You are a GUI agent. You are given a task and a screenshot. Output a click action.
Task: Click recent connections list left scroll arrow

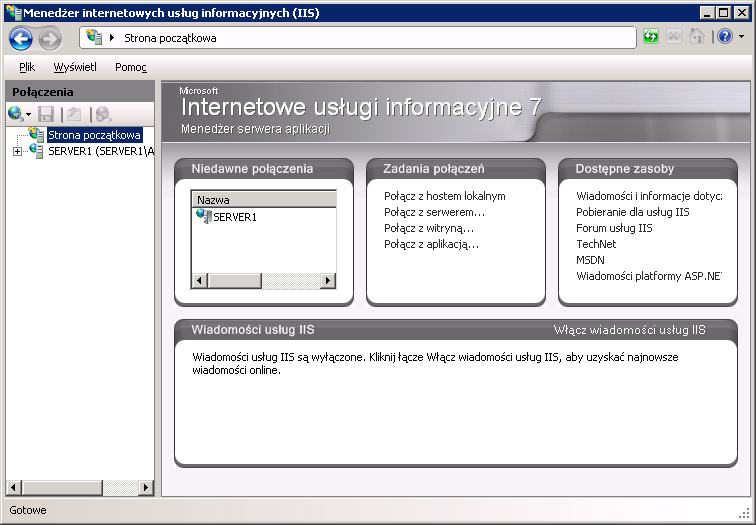click(200, 280)
